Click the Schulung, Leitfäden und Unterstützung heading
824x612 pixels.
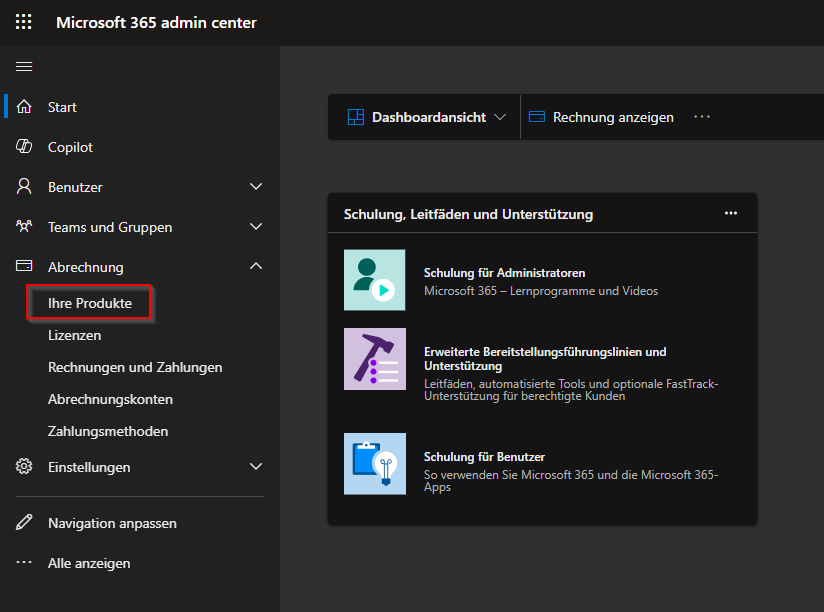coord(468,214)
